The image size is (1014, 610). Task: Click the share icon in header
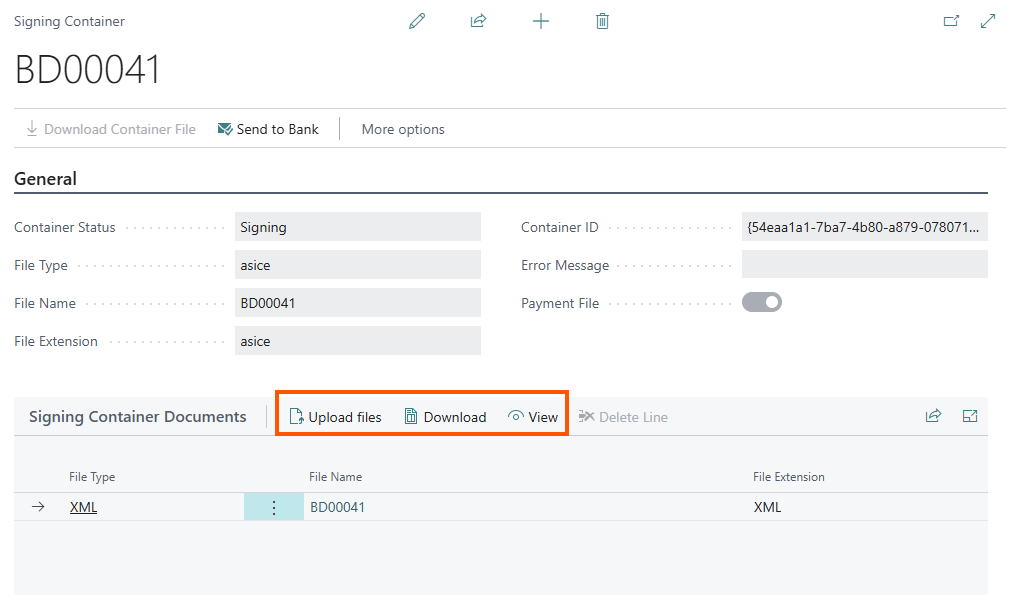[x=478, y=21]
